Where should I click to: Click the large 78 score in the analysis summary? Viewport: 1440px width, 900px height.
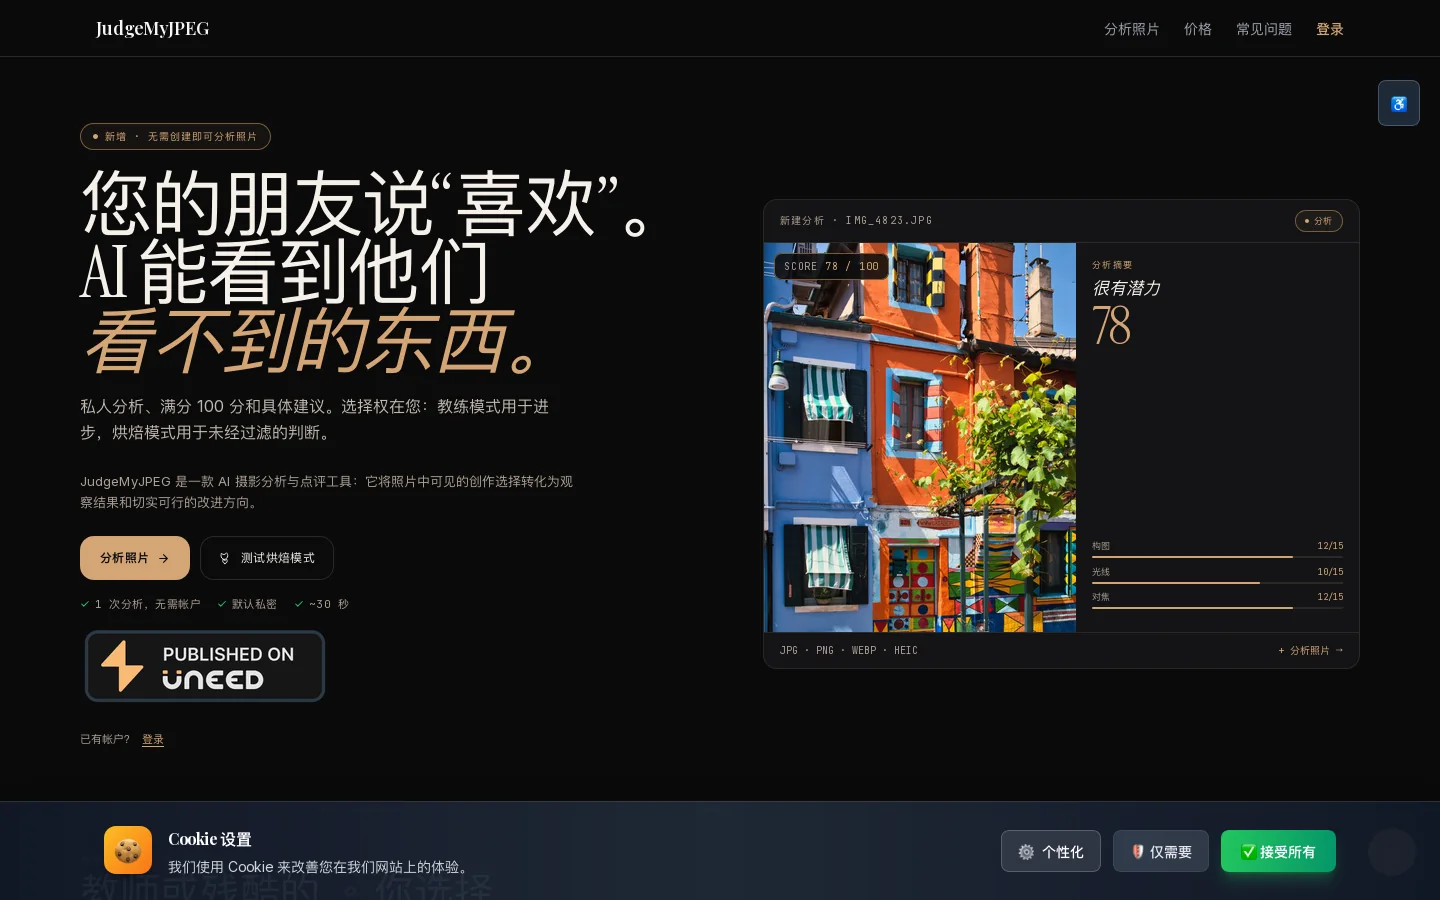[1111, 325]
